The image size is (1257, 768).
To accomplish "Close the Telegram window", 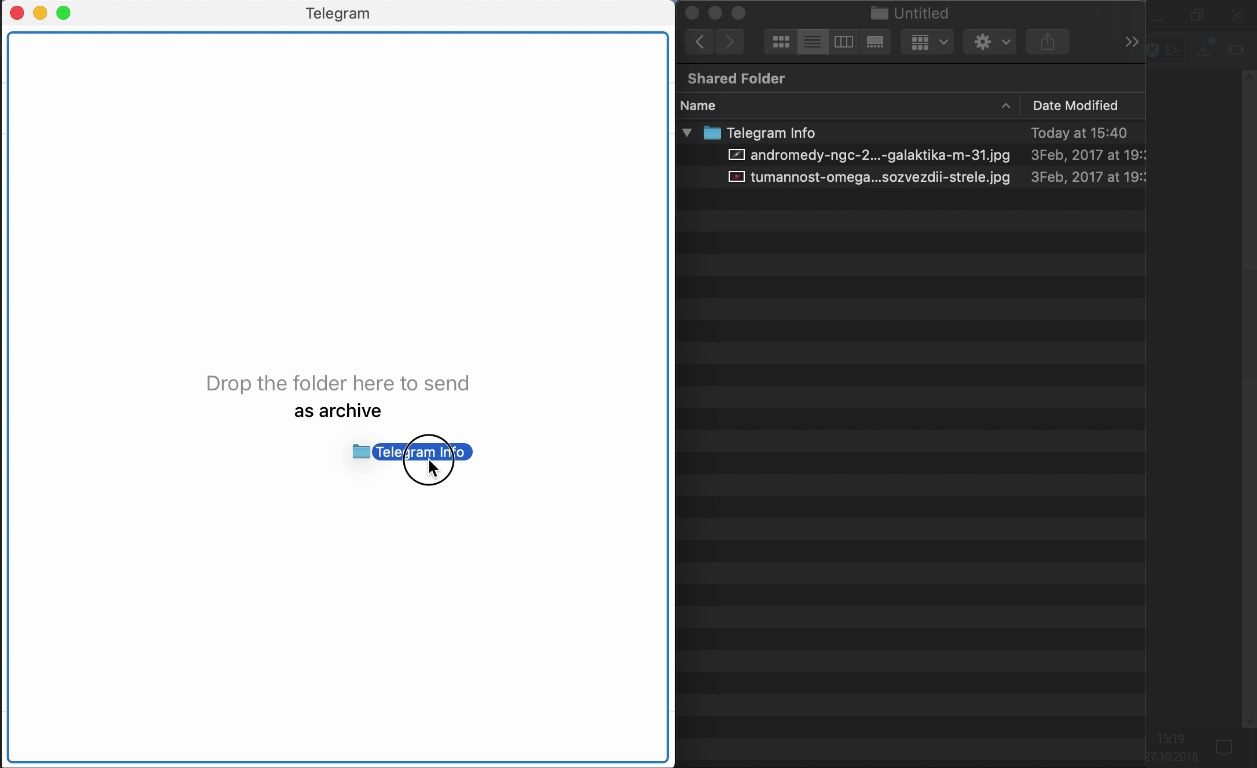I will [x=17, y=13].
